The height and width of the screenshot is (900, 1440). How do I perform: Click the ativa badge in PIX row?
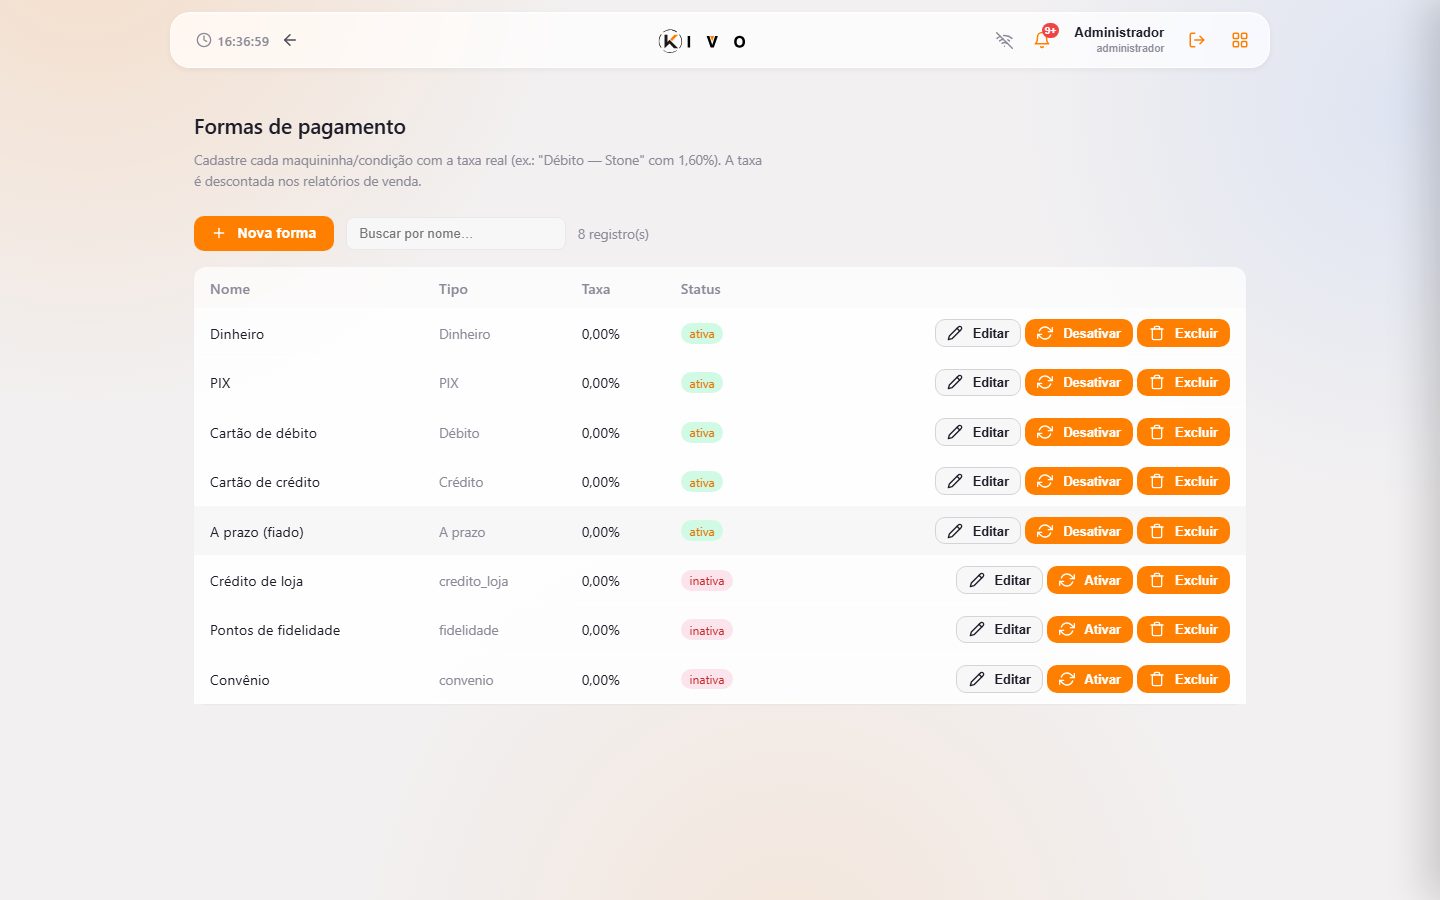click(702, 383)
